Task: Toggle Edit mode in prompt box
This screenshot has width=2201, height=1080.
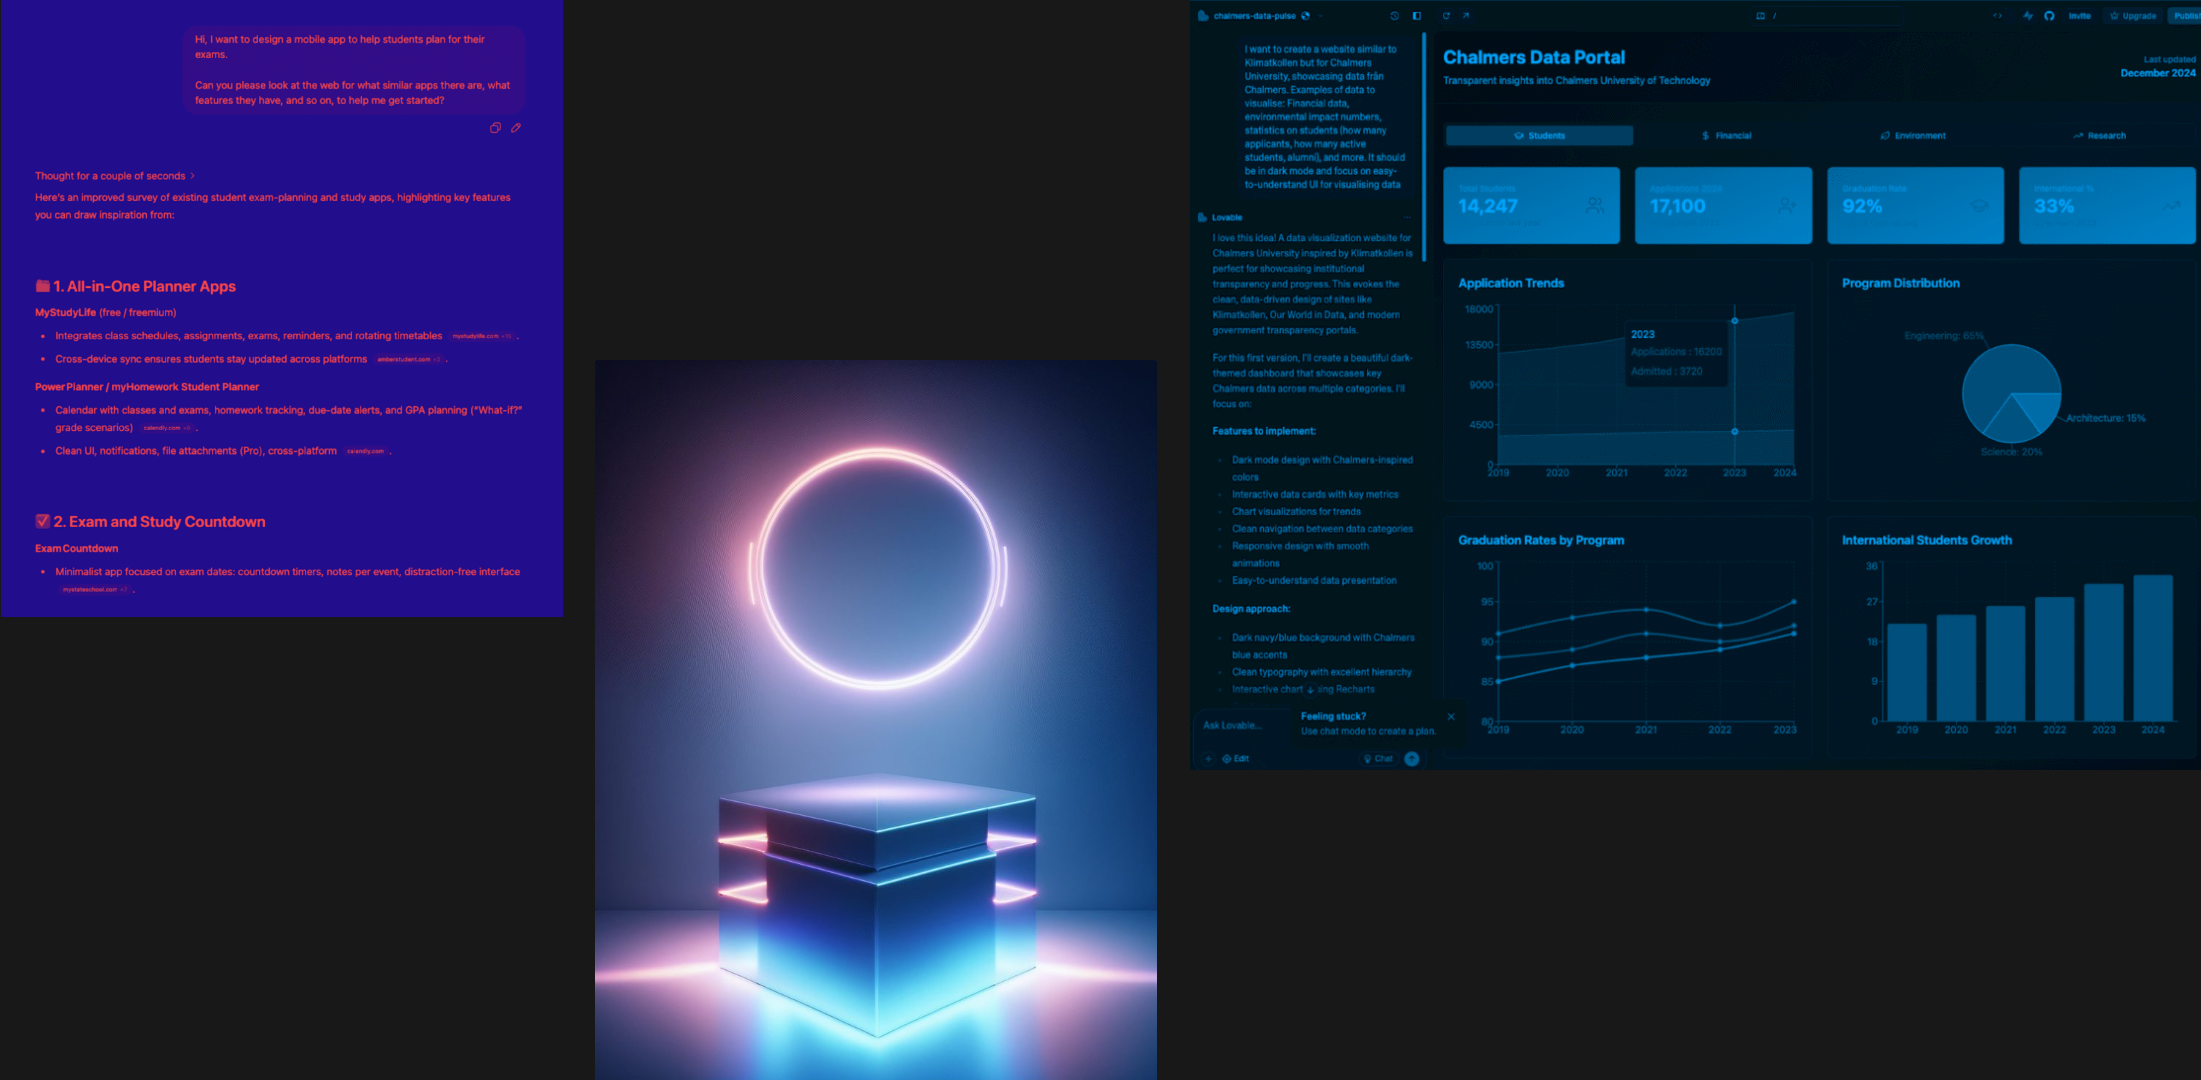Action: [1236, 759]
